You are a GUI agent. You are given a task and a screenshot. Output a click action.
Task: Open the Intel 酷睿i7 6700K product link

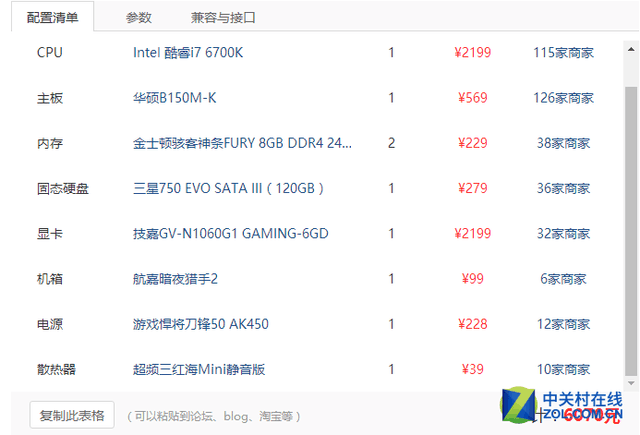click(188, 53)
